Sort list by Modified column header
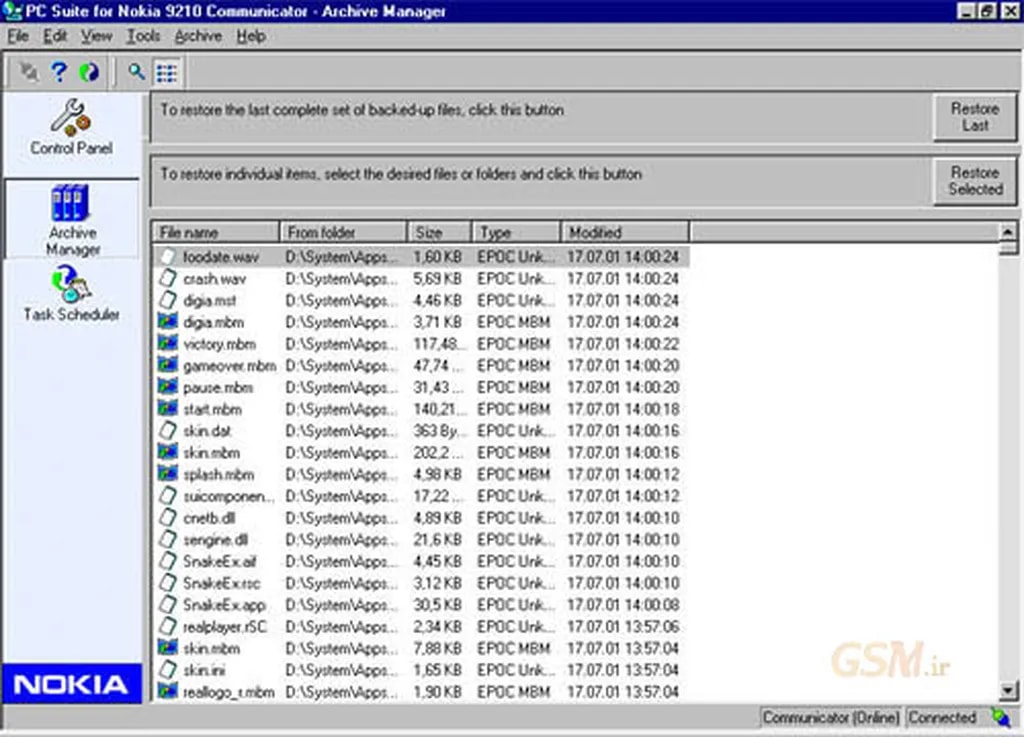The width and height of the screenshot is (1024, 737). pos(624,232)
